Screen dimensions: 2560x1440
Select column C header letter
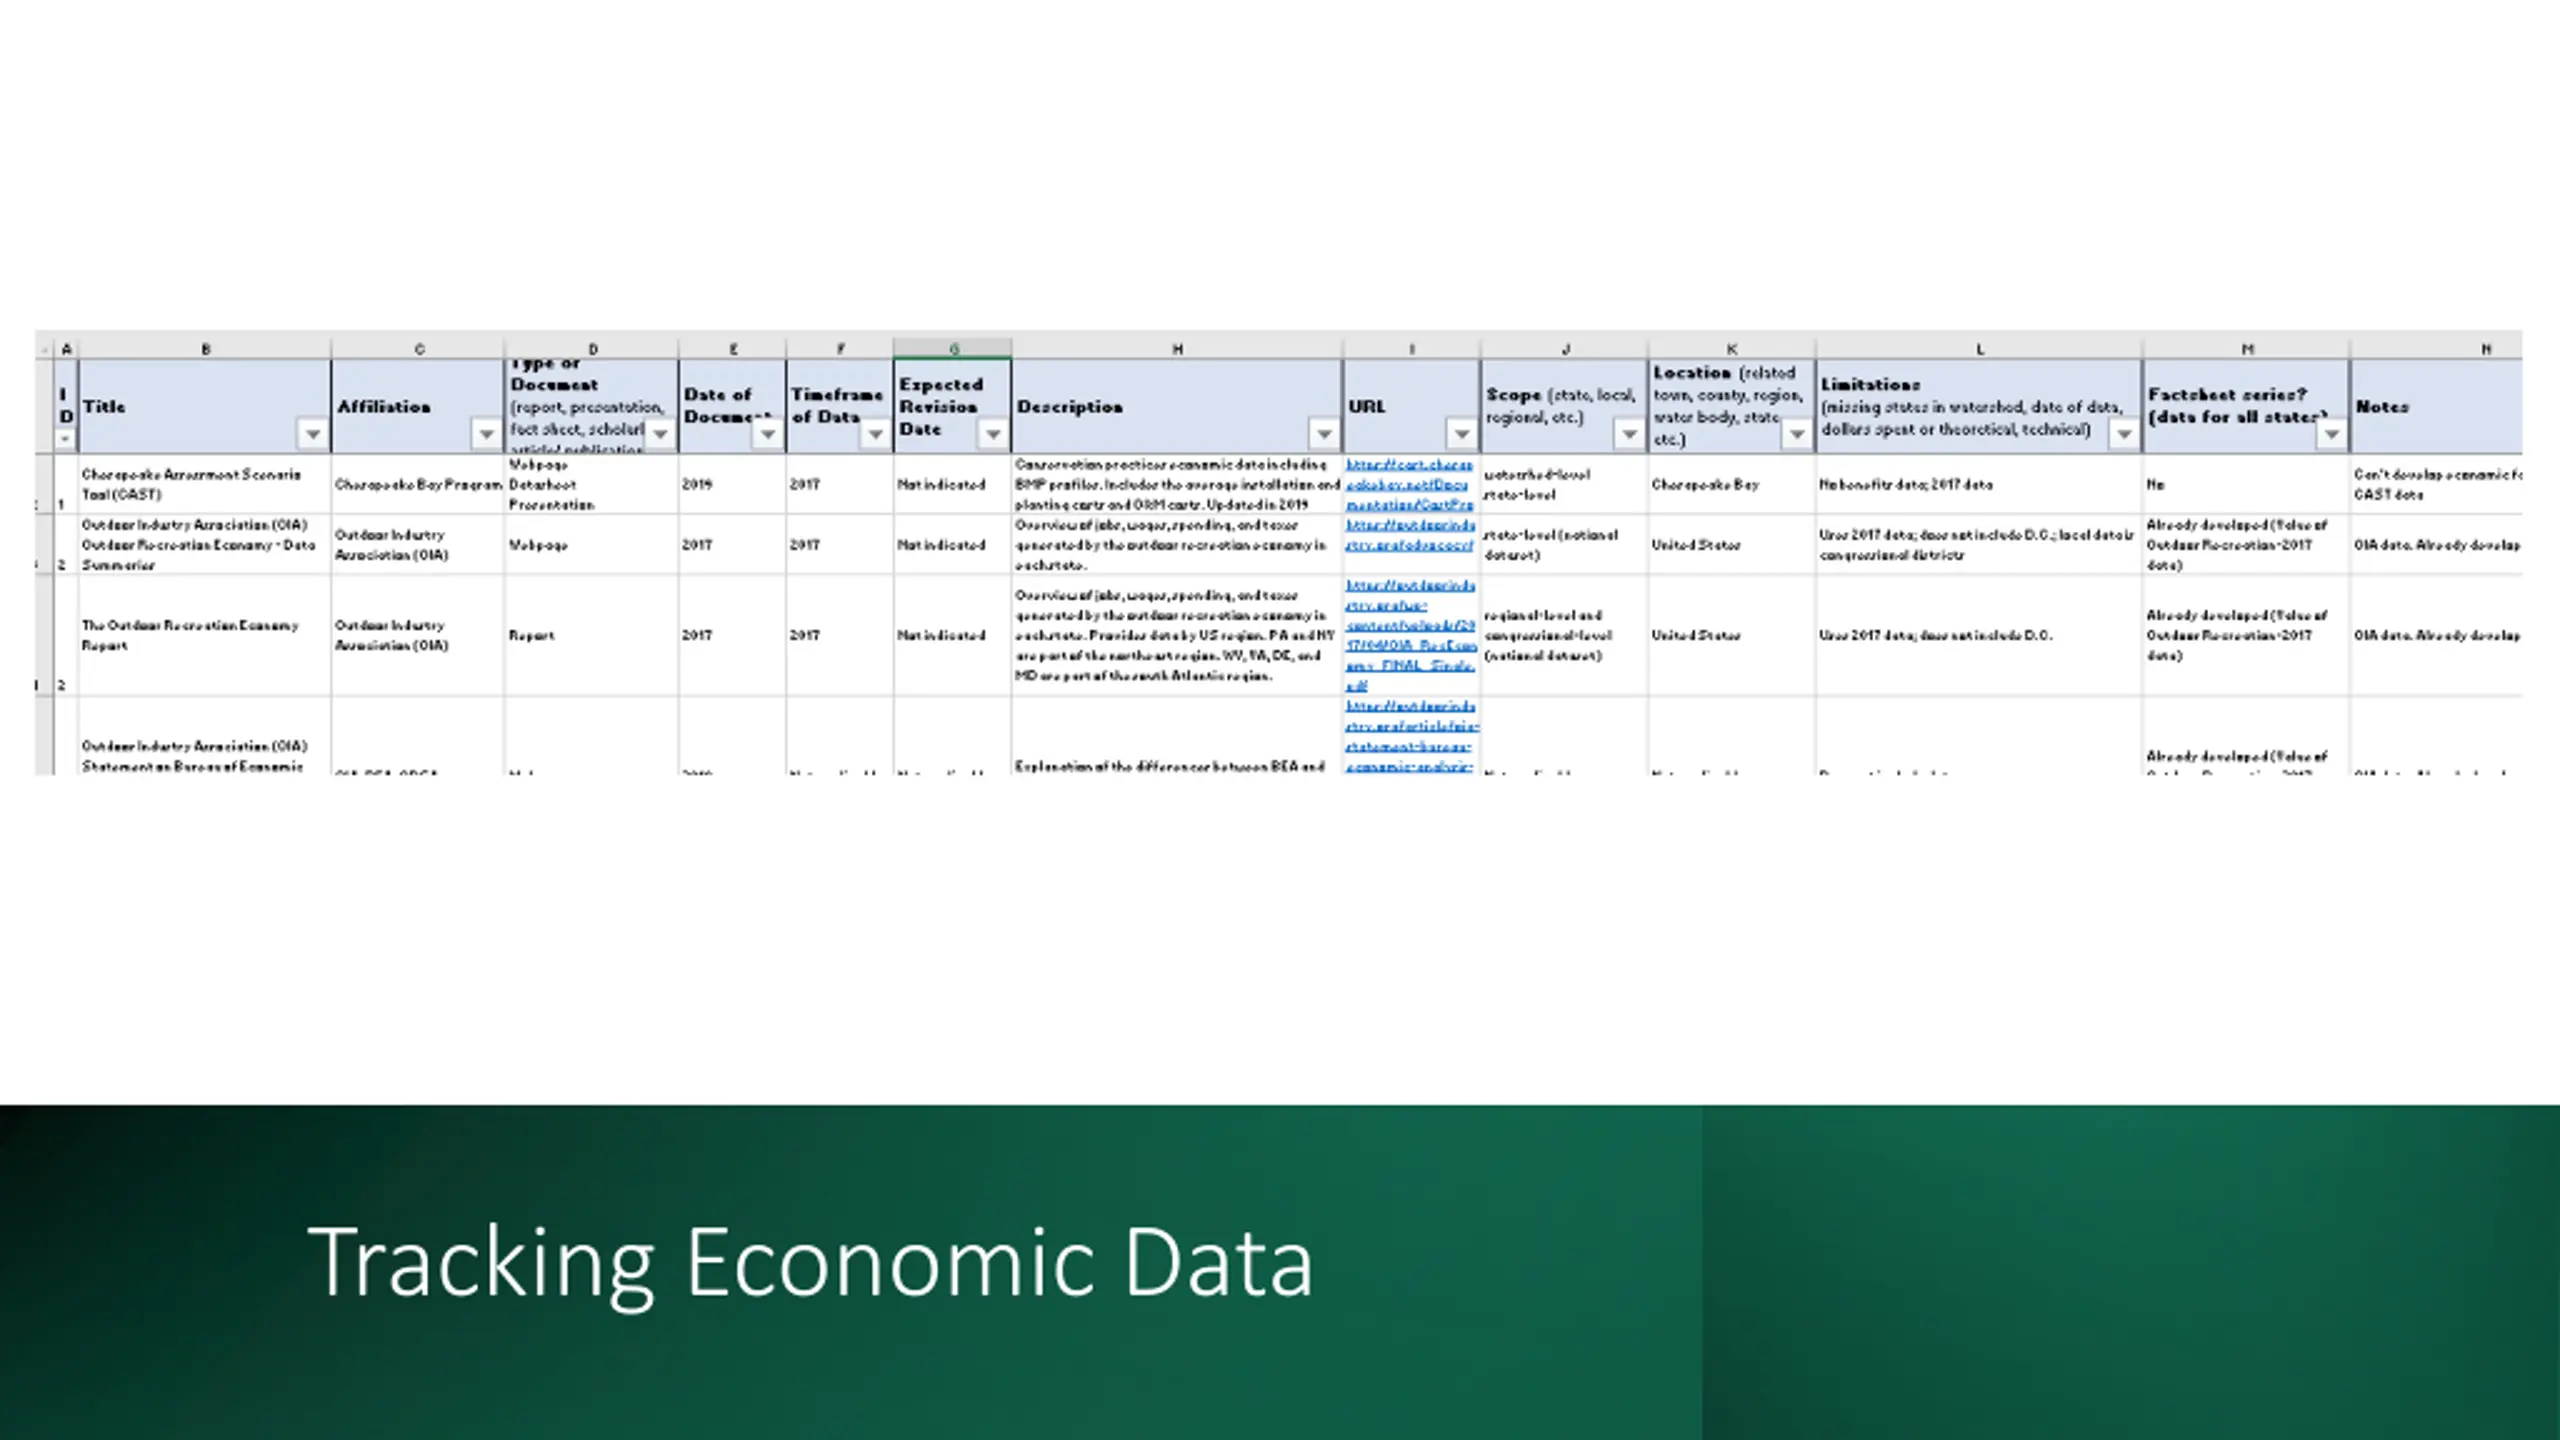coord(418,349)
